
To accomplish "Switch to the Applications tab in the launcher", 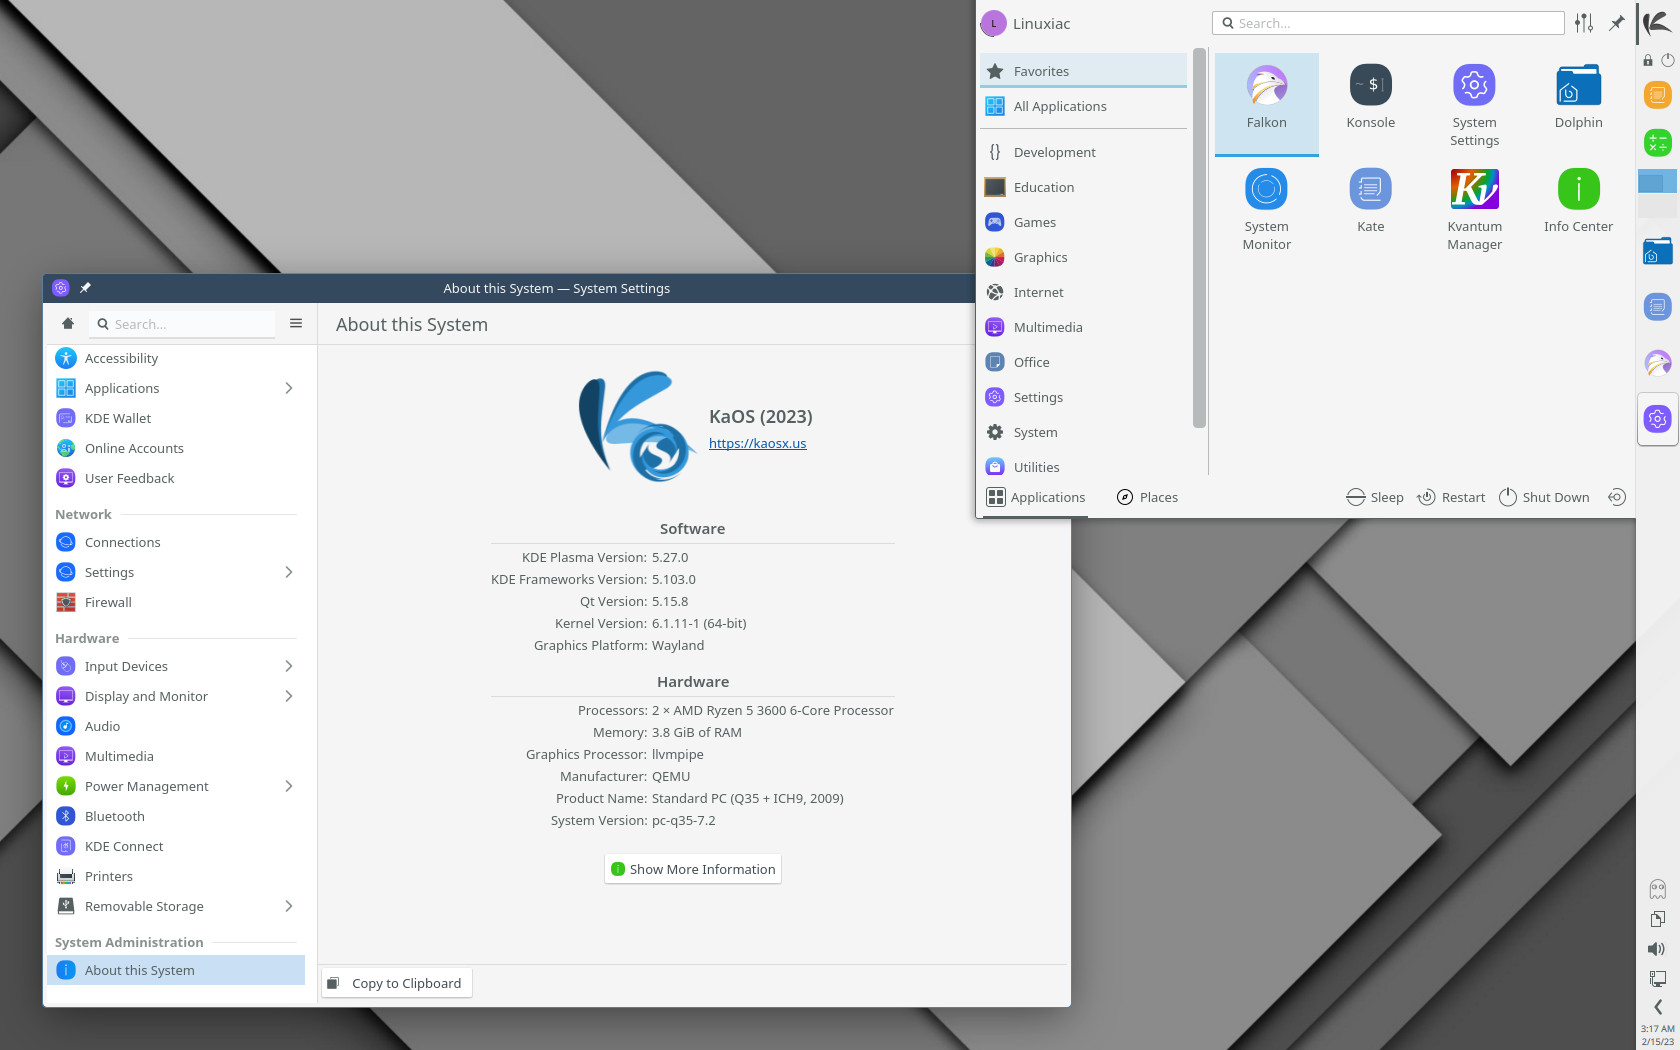I will (1036, 497).
